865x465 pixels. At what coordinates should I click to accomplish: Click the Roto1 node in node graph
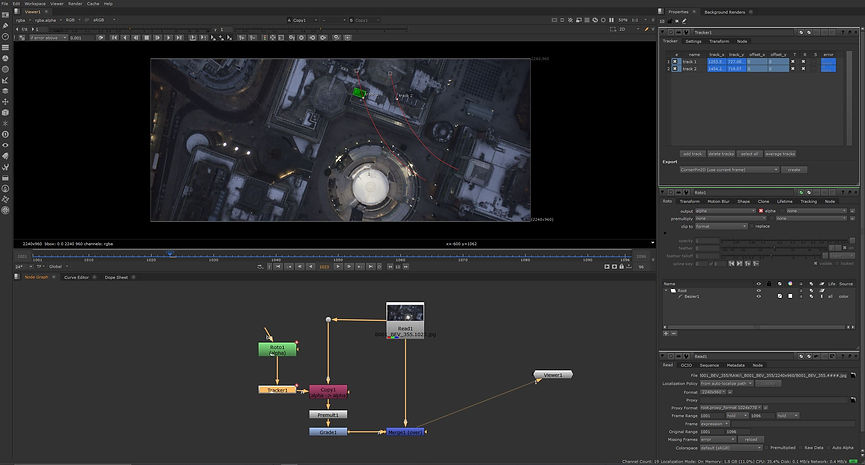pos(277,350)
